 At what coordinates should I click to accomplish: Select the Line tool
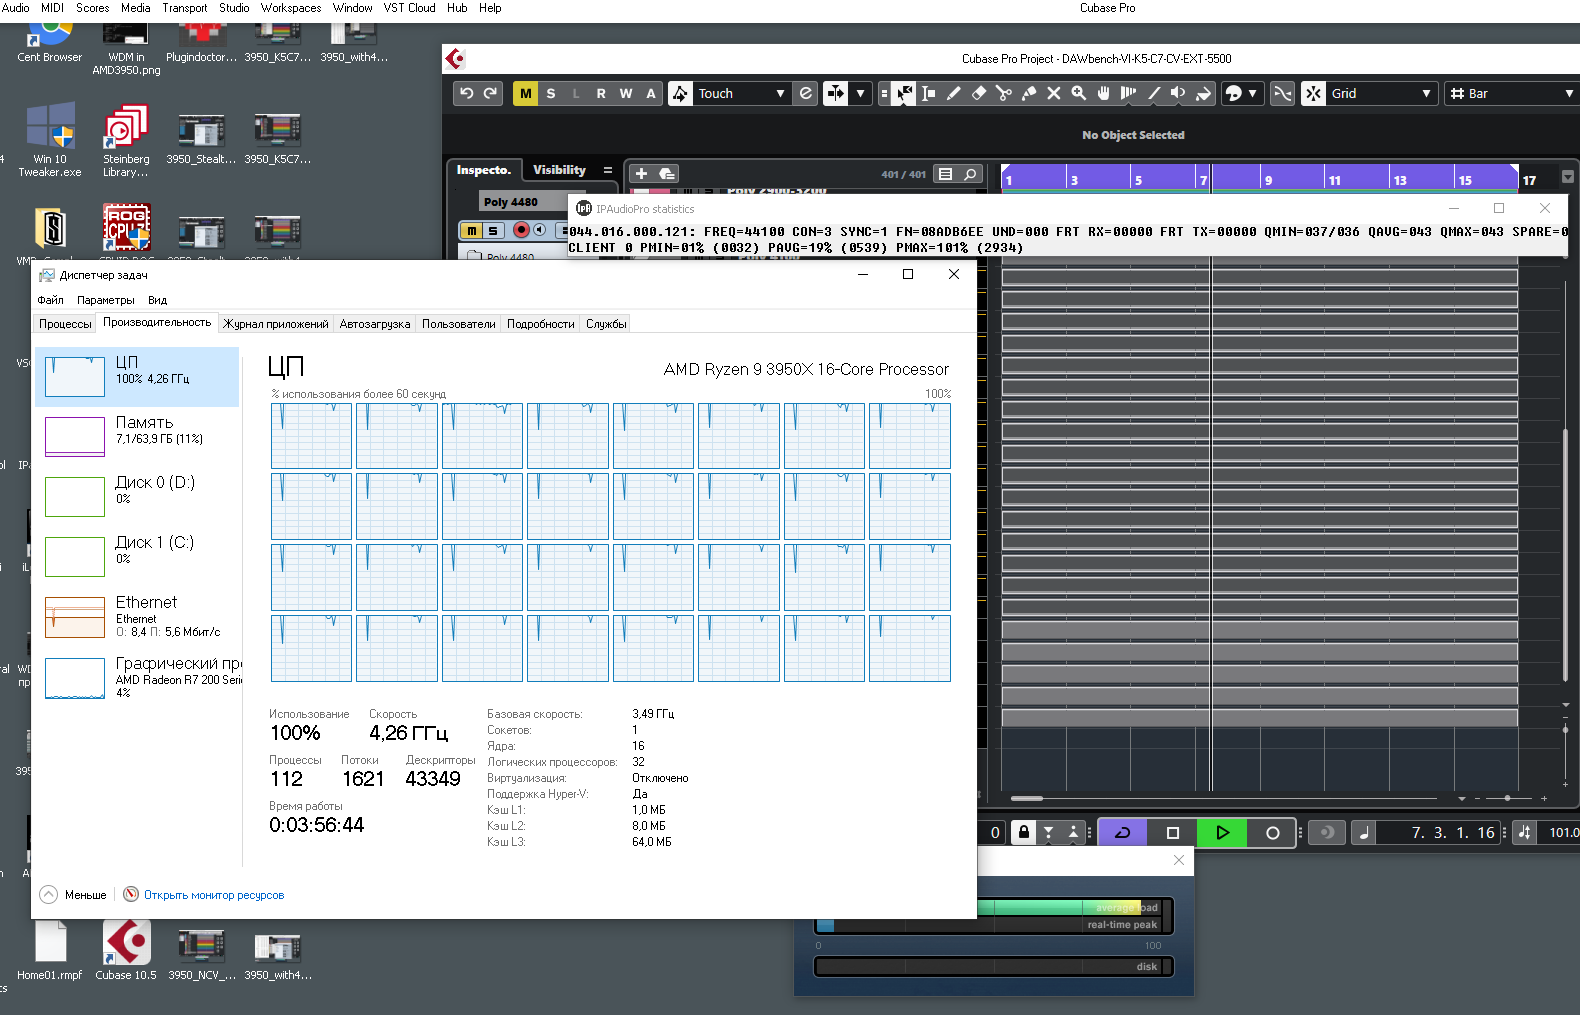1154,93
